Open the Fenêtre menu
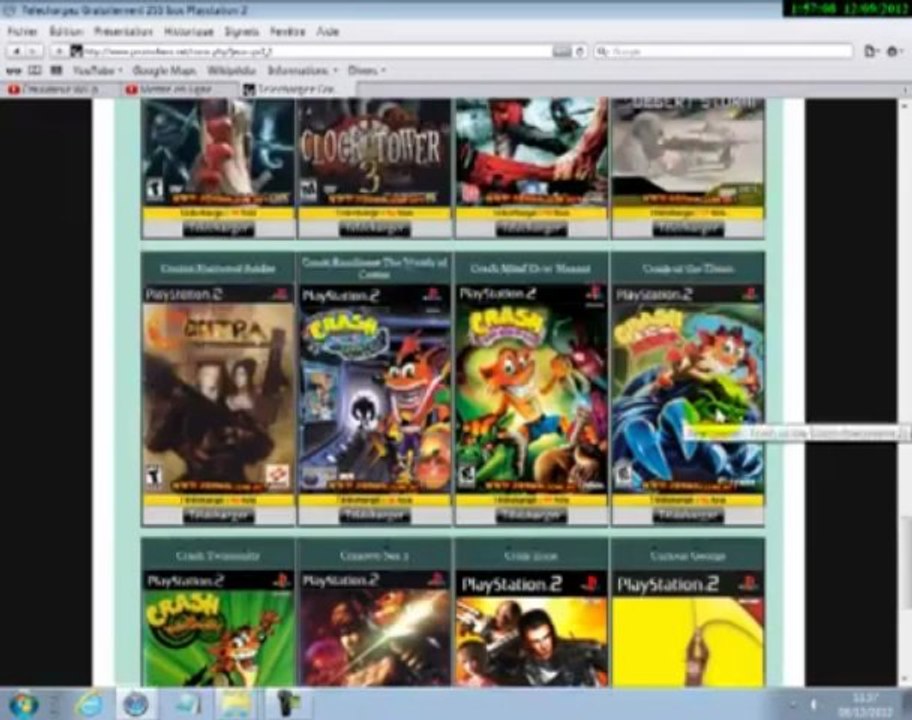This screenshot has width=912, height=720. pyautogui.click(x=287, y=31)
